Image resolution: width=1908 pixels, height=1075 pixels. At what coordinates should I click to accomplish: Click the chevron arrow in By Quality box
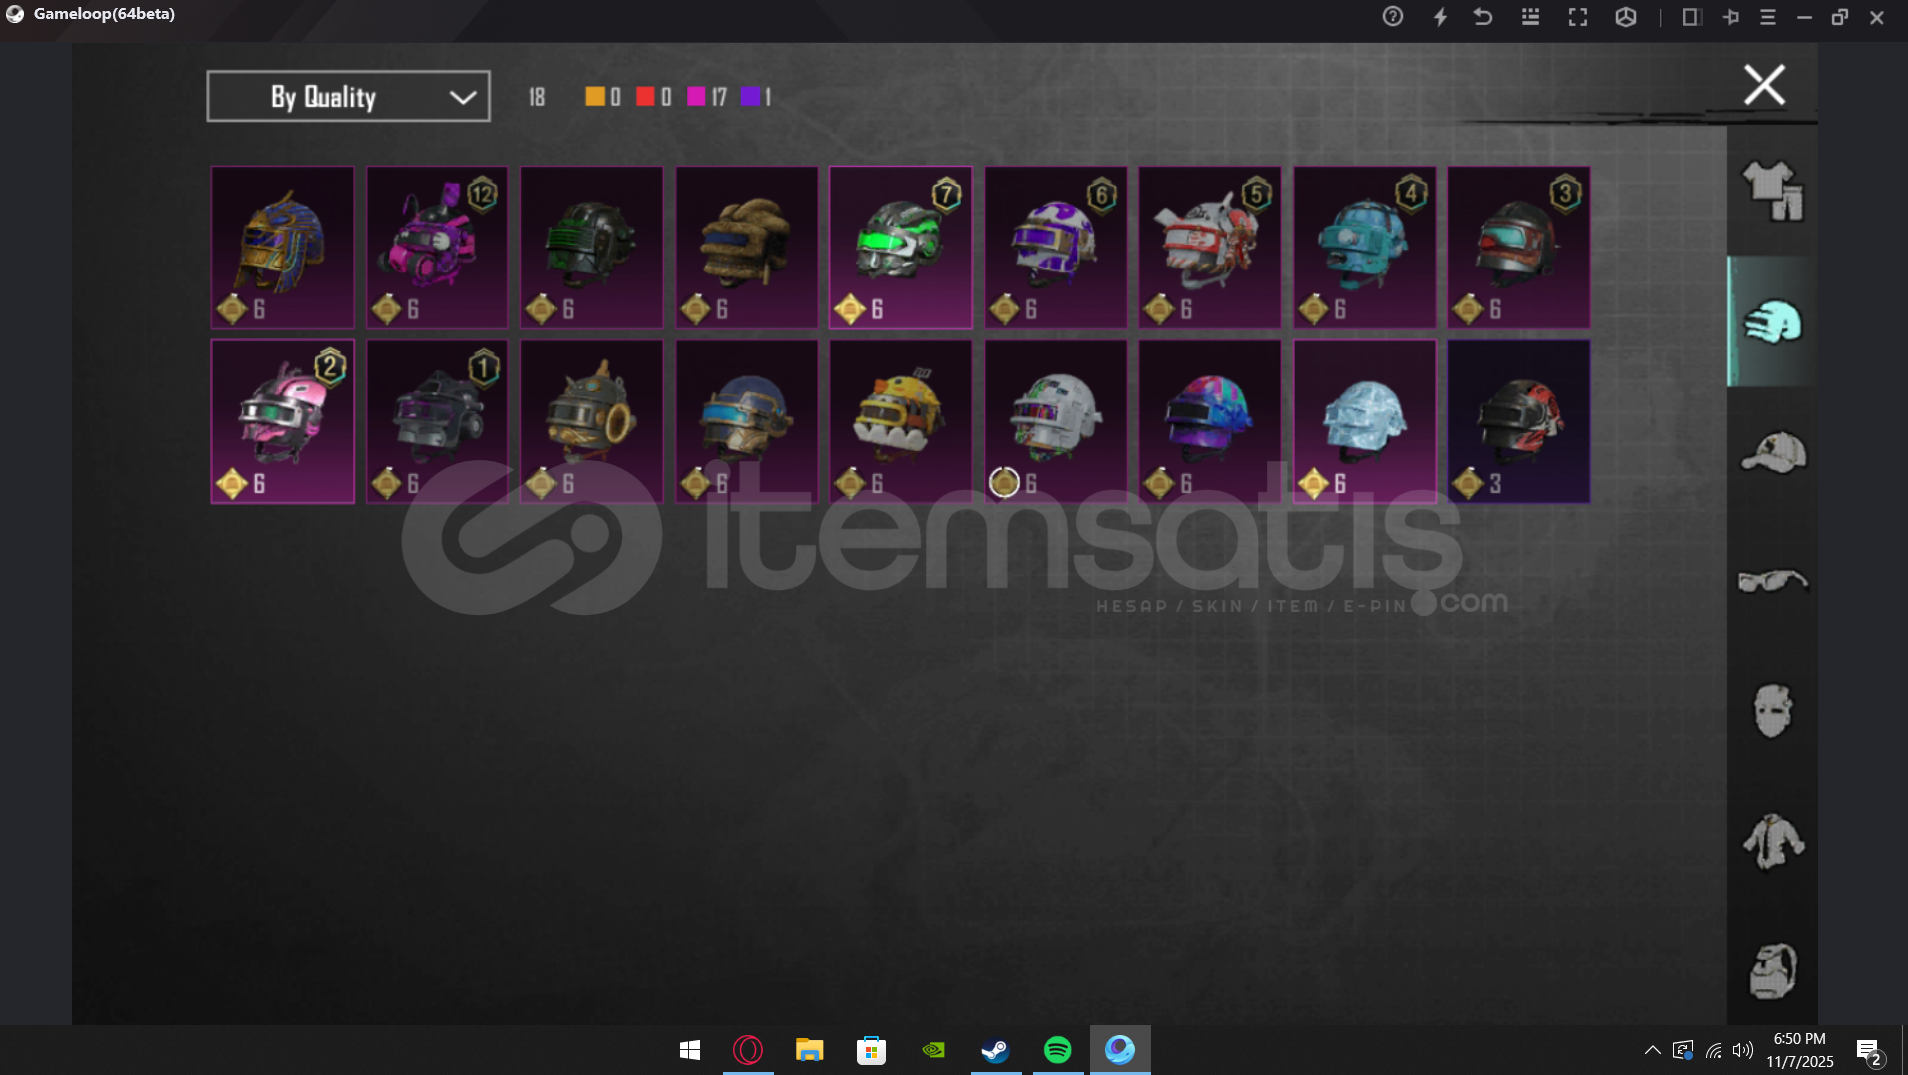click(x=462, y=97)
